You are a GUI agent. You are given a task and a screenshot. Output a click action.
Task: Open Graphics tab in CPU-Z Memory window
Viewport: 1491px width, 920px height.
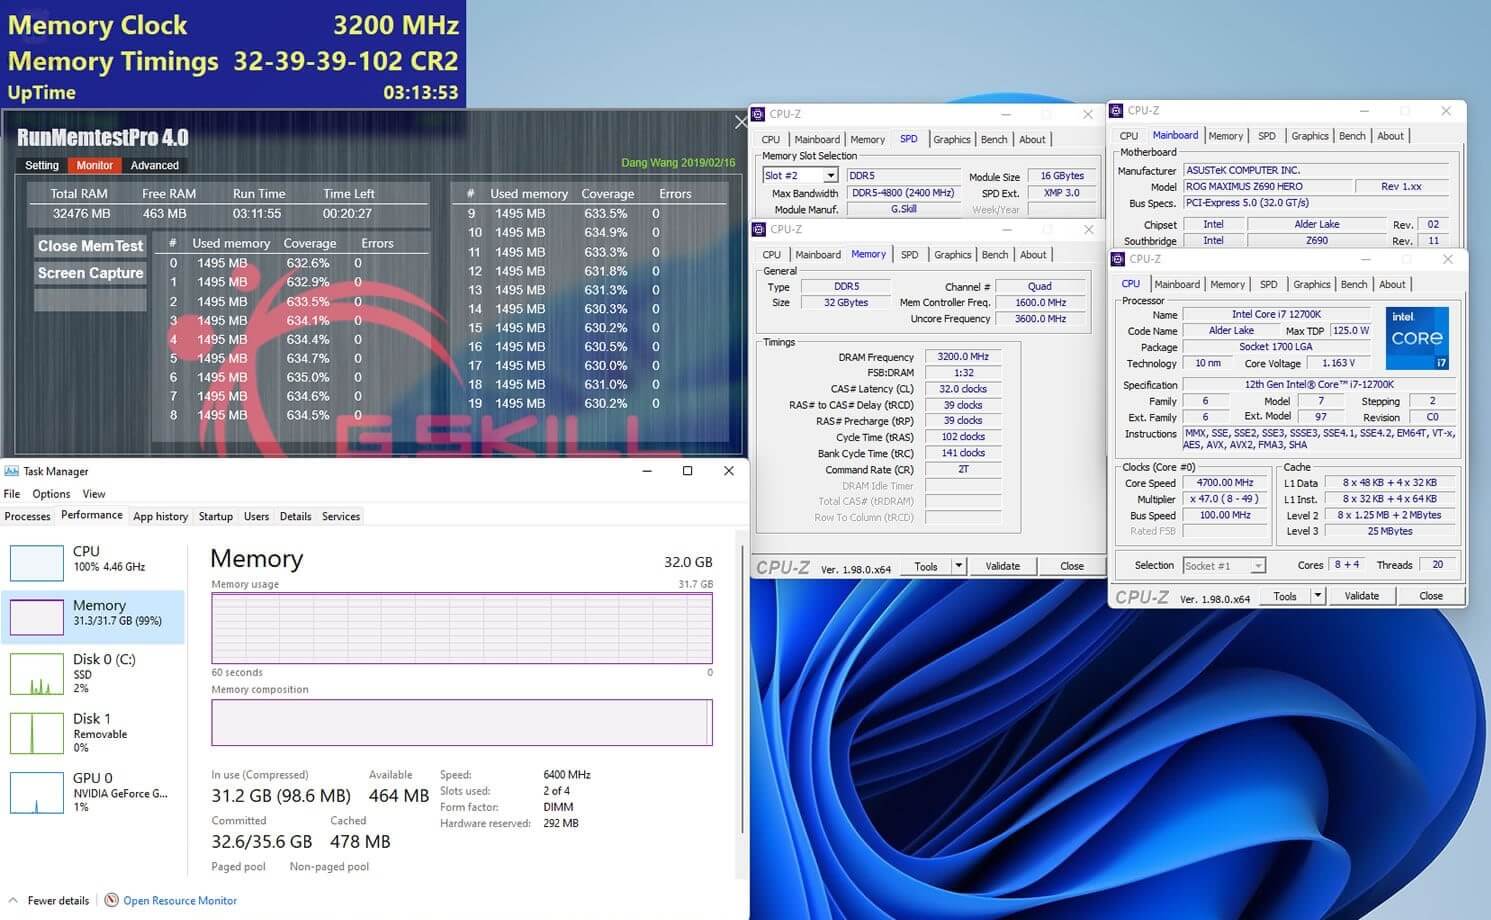952,255
